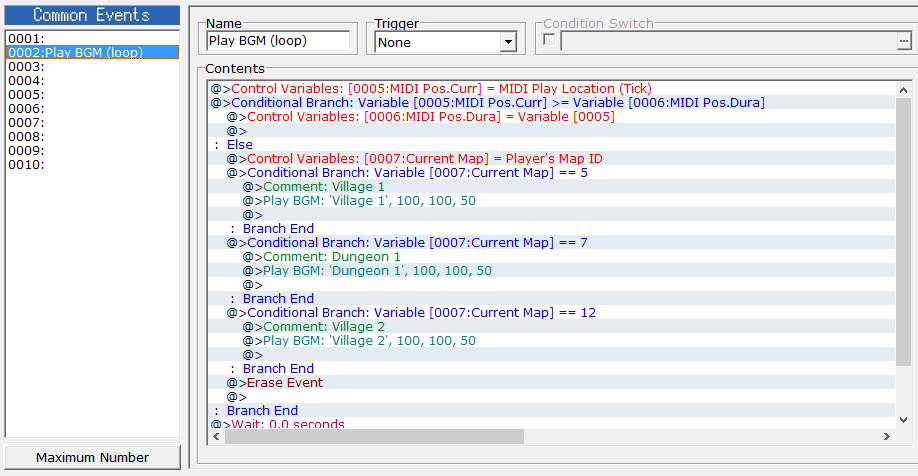Select common event 0001 in the list
The height and width of the screenshot is (476, 918).
92,39
